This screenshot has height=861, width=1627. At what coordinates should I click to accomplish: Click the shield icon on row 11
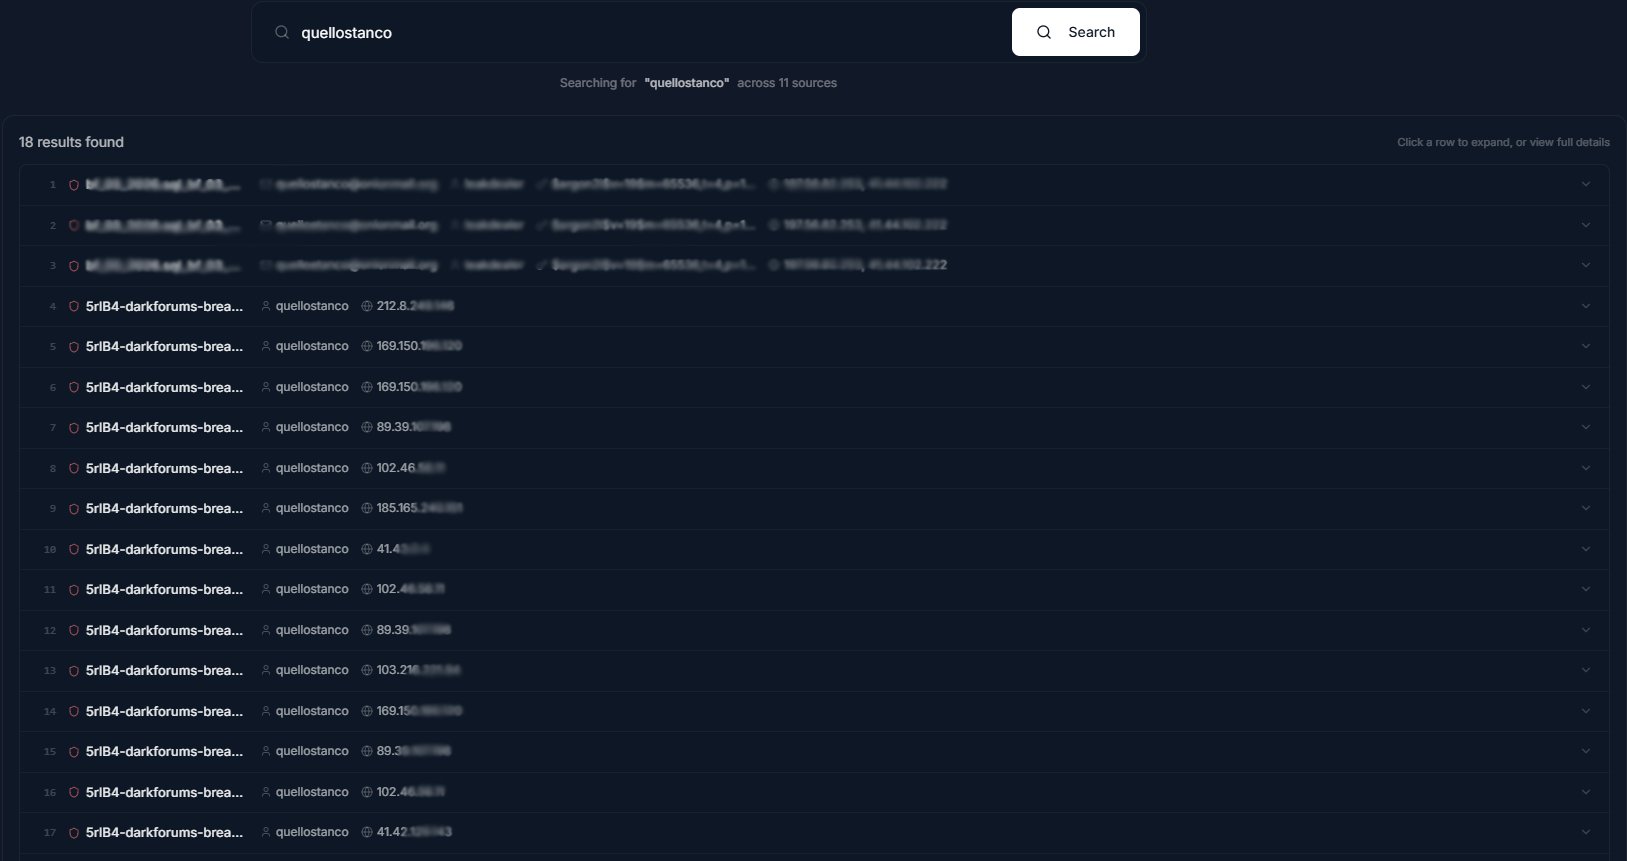tap(74, 590)
